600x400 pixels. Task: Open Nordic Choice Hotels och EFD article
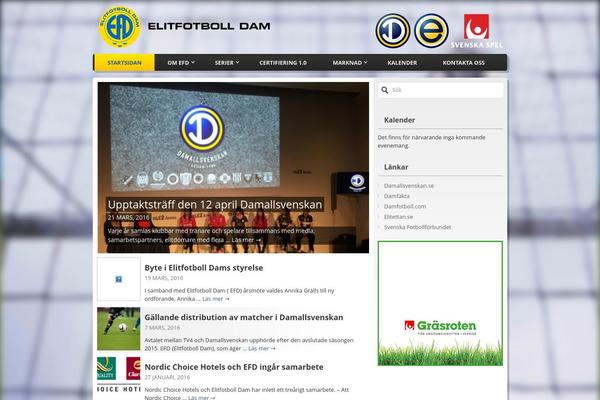coord(234,367)
